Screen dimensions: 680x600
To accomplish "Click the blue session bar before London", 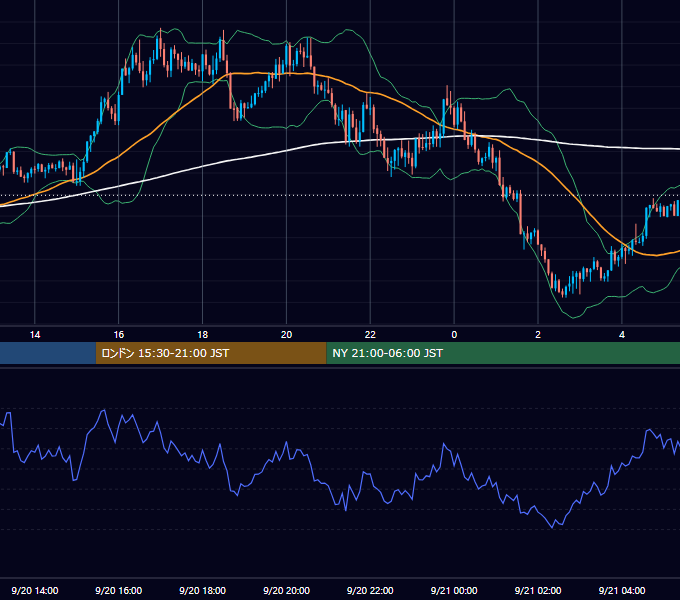I will point(48,353).
